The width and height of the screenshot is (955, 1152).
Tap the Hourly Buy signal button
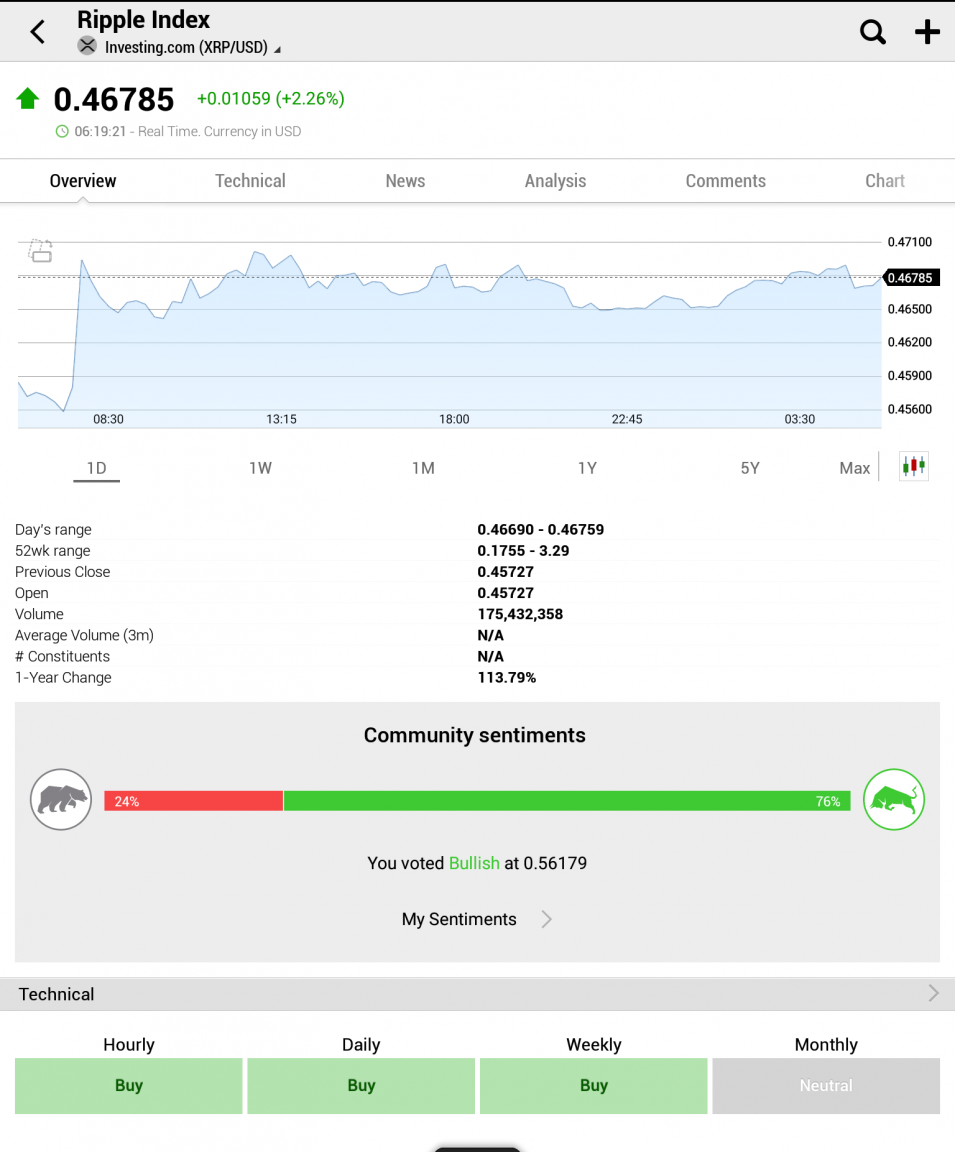tap(129, 1086)
